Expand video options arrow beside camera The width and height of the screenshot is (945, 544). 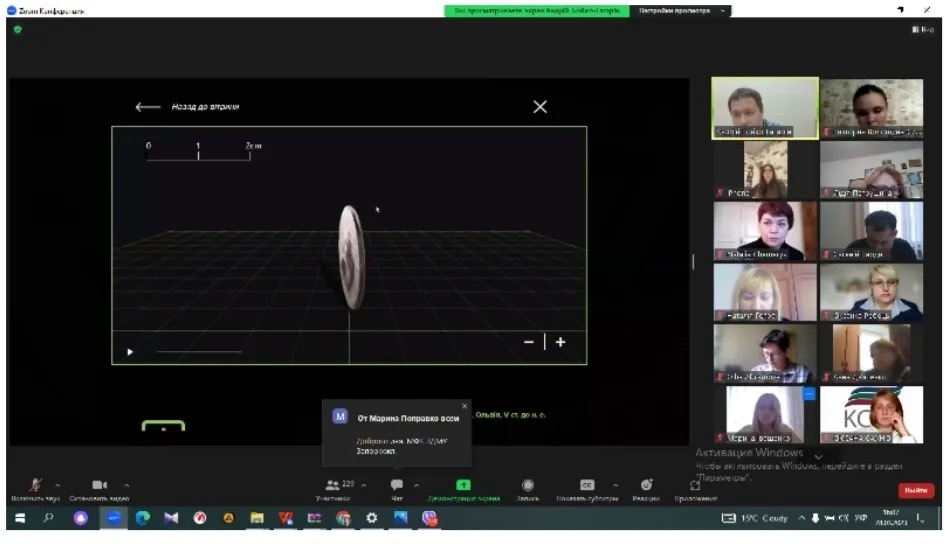[x=126, y=485]
